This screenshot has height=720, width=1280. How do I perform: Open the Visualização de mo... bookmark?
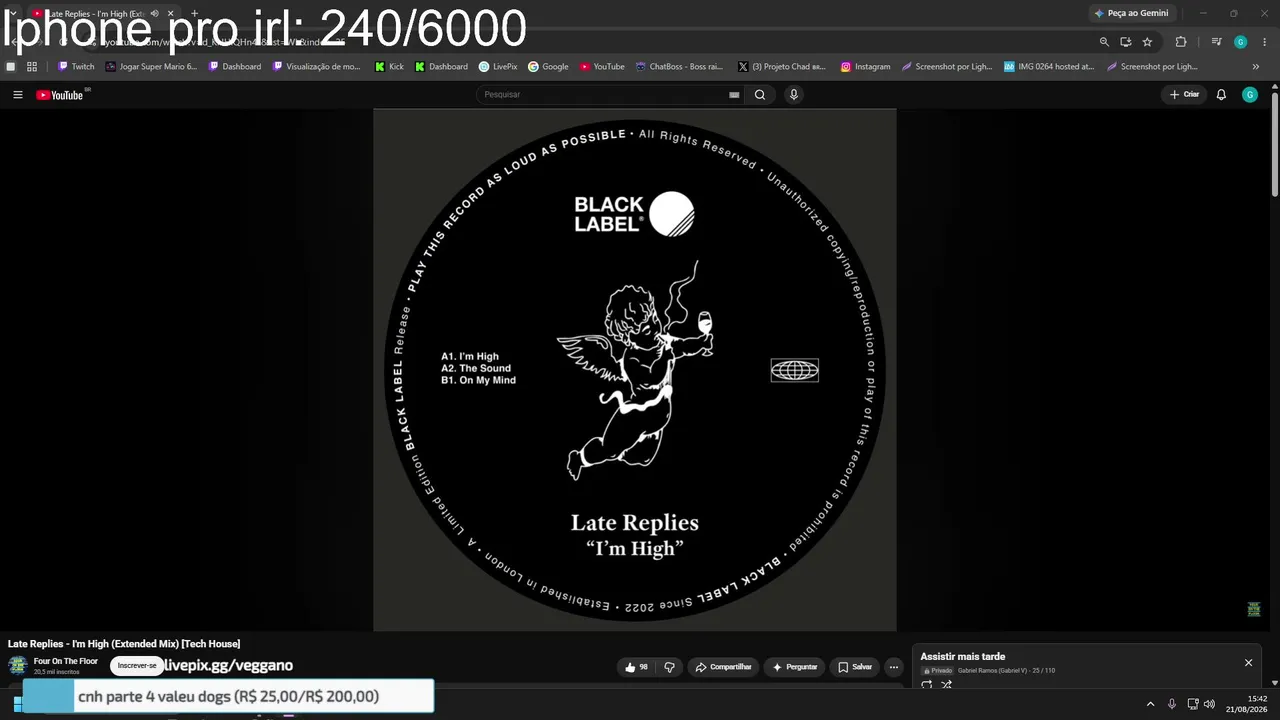coord(317,67)
